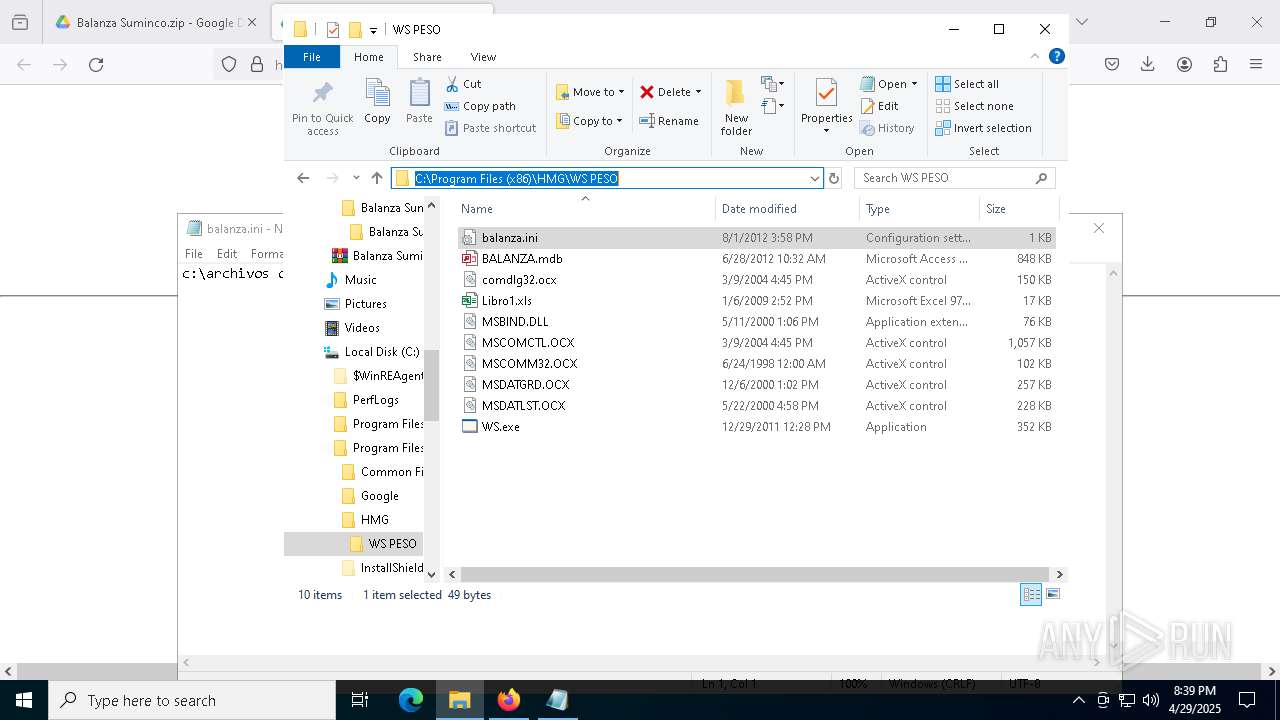The height and width of the screenshot is (720, 1280).
Task: Click Edit in ribbon
Action: (x=880, y=106)
